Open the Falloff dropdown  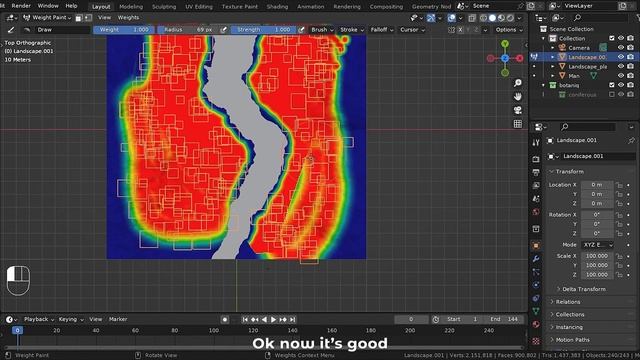tap(382, 30)
